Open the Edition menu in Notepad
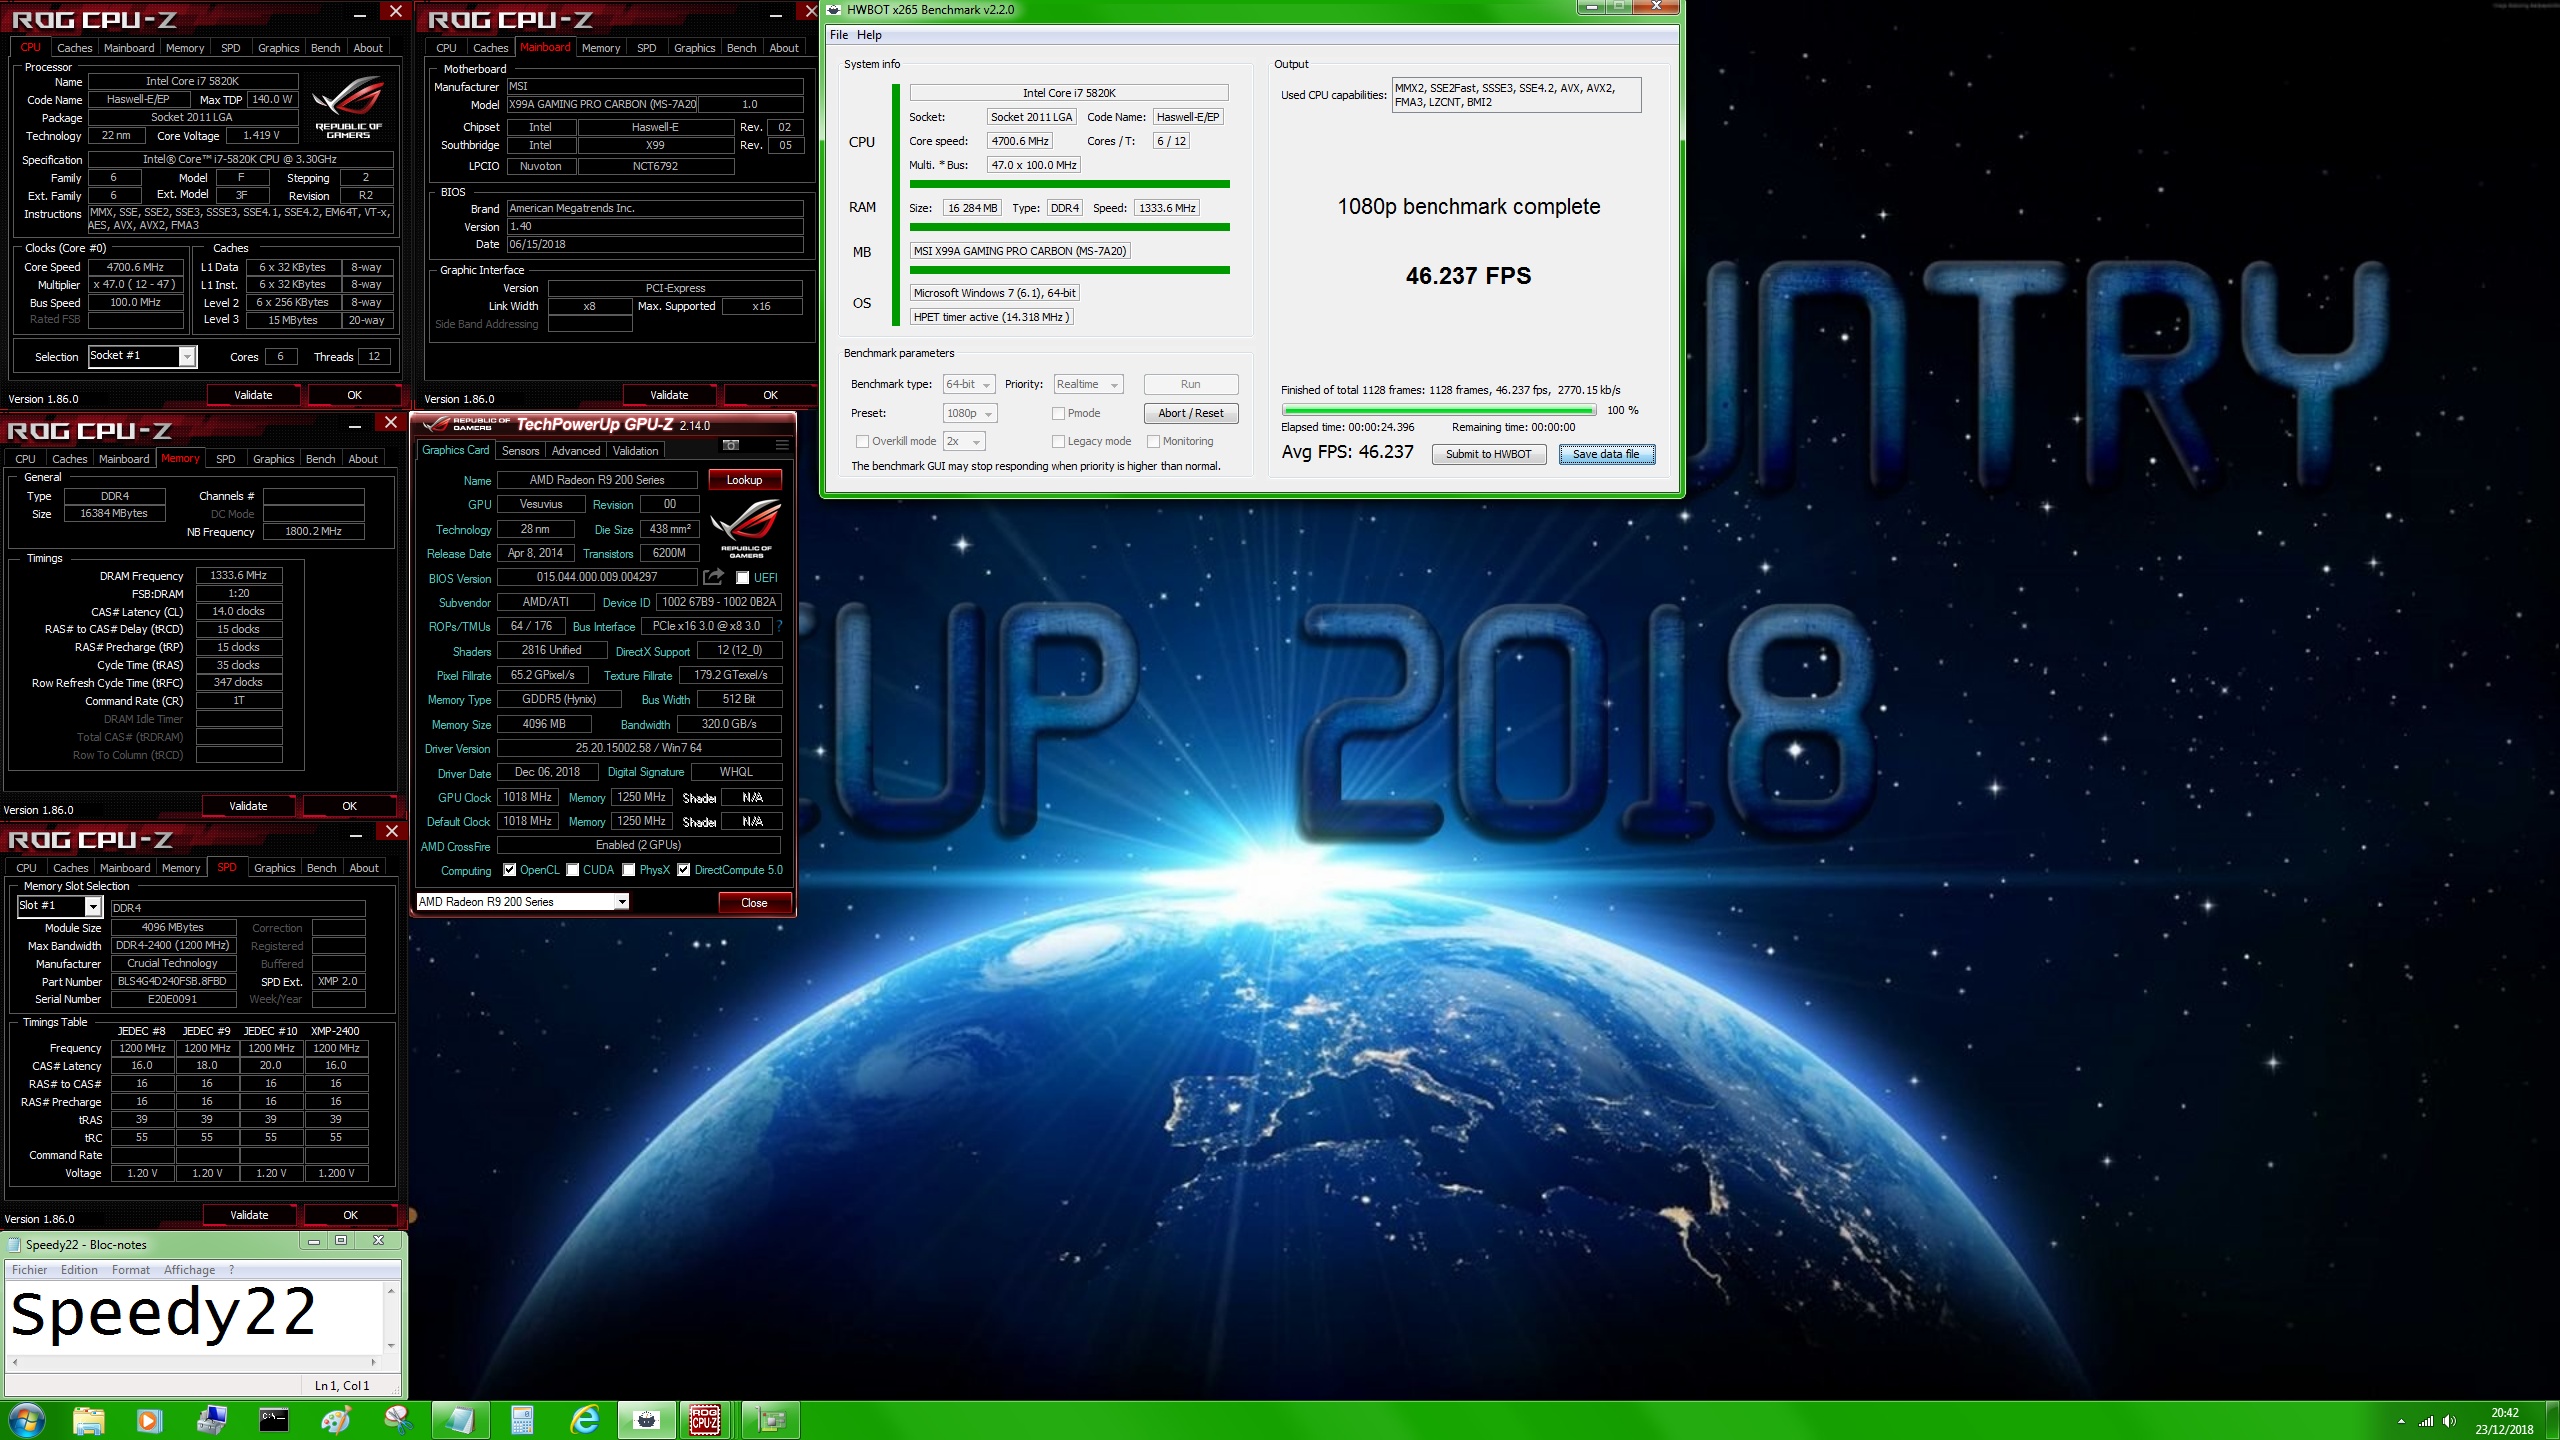 (79, 1270)
